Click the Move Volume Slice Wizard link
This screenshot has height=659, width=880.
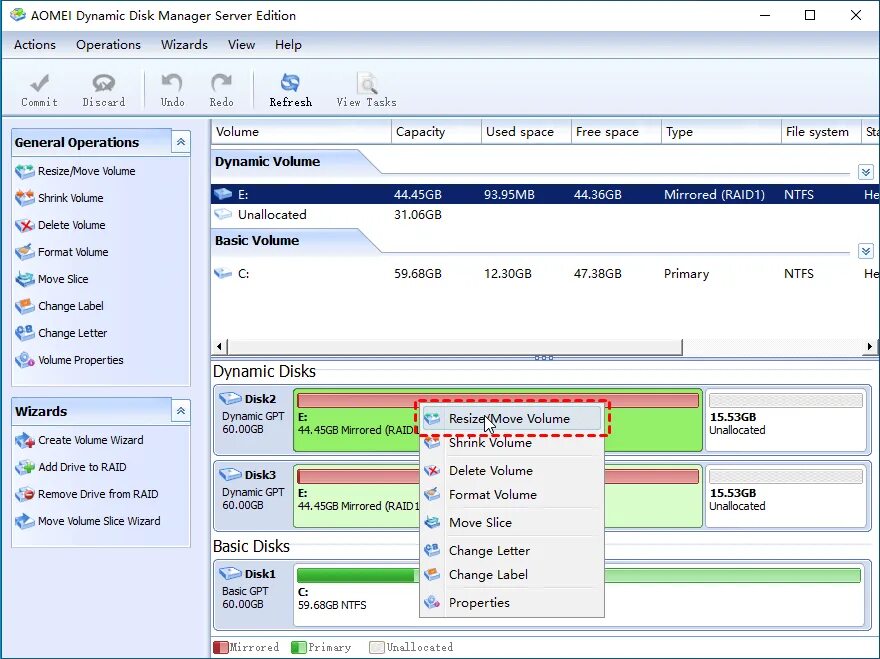tap(99, 521)
